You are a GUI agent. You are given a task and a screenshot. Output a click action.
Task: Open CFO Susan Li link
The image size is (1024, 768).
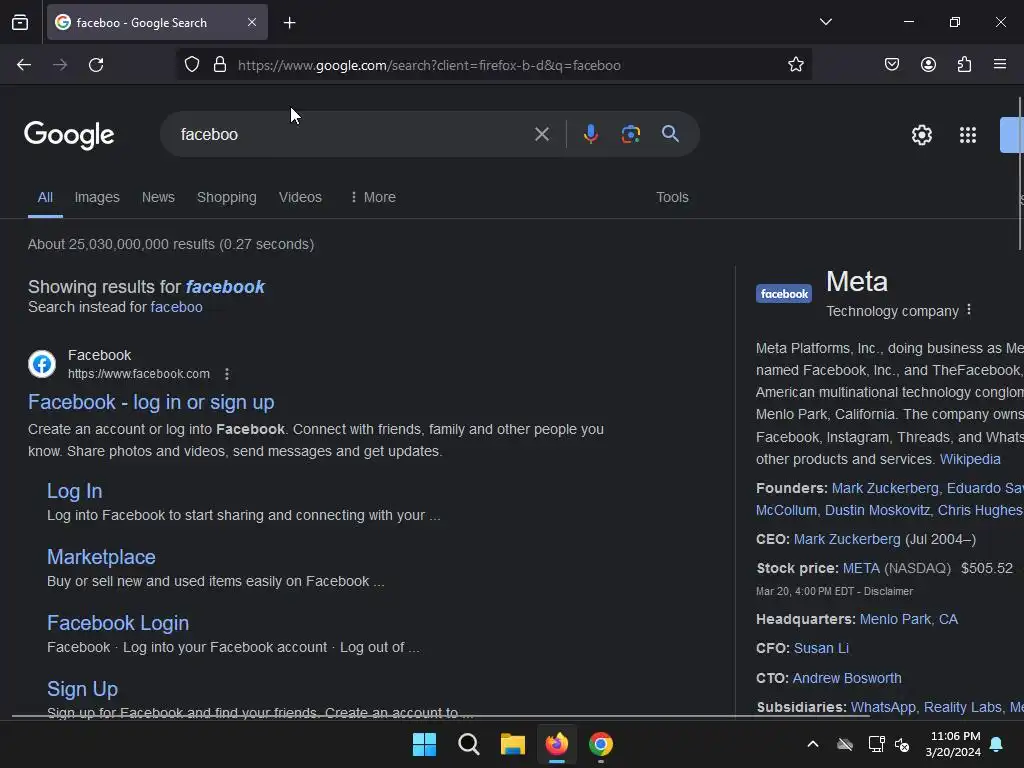point(821,648)
